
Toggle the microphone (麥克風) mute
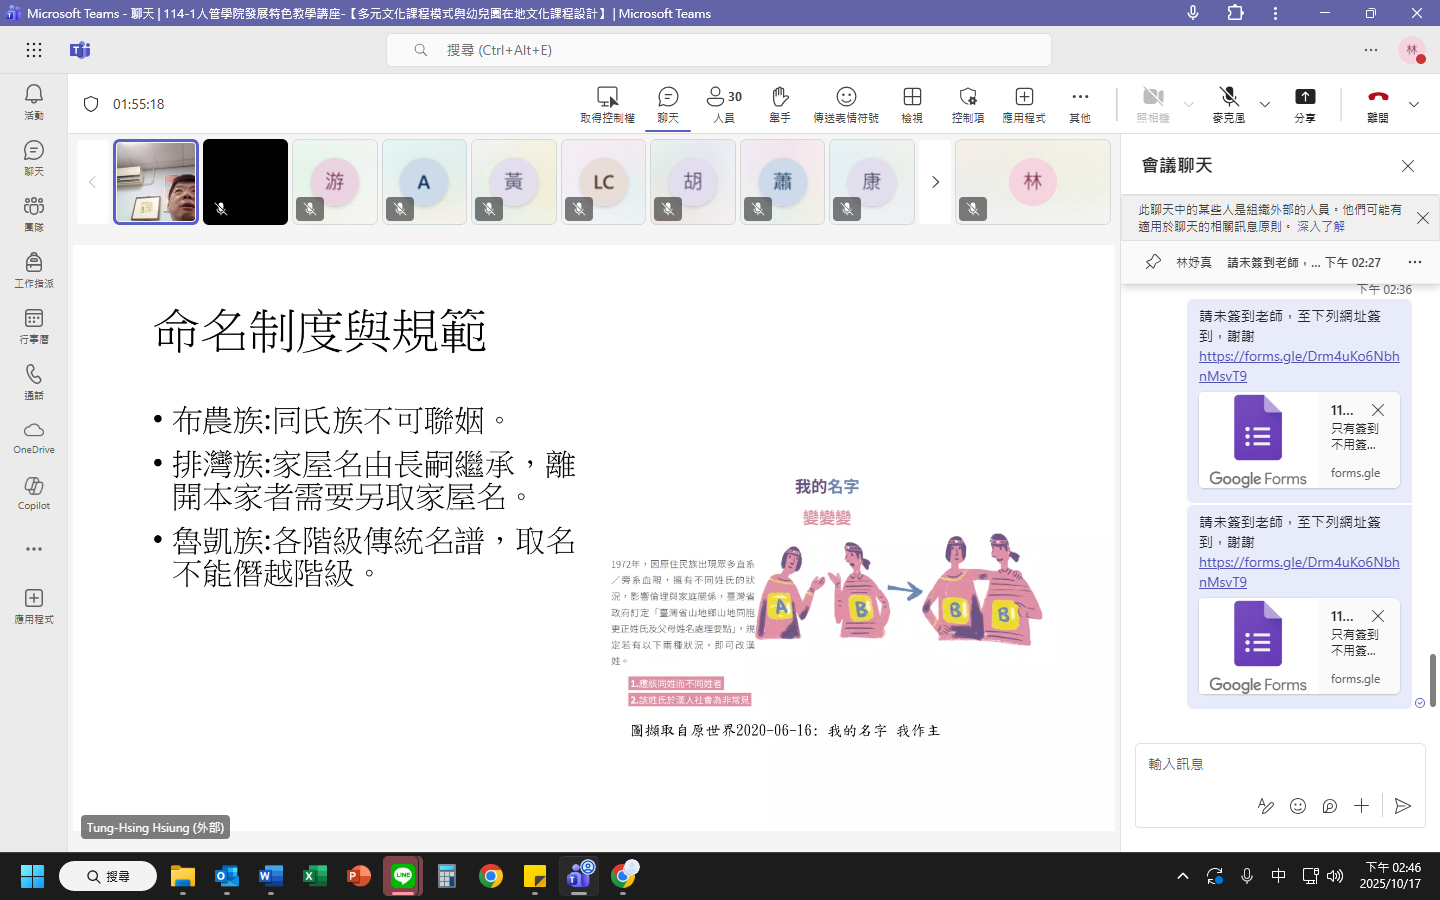click(1229, 104)
